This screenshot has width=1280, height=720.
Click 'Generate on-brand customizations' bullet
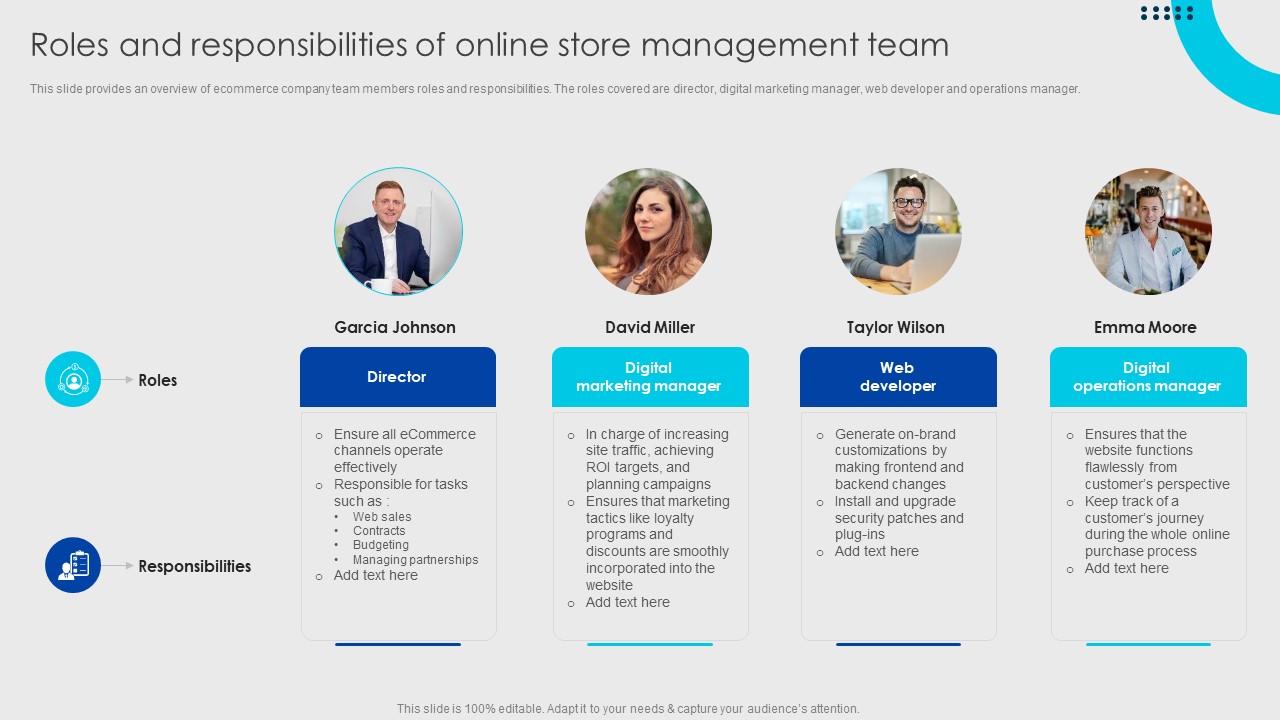pos(900,459)
